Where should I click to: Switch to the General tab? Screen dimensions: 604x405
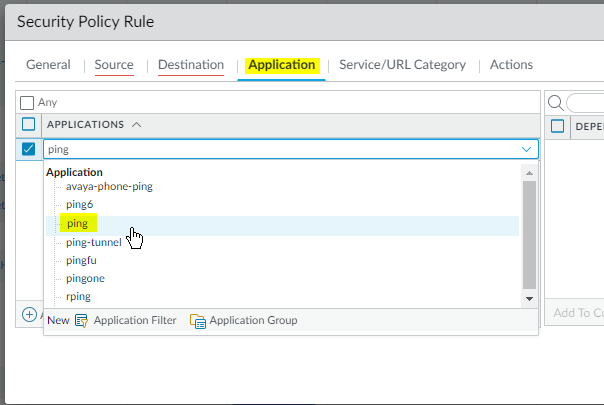[x=48, y=65]
